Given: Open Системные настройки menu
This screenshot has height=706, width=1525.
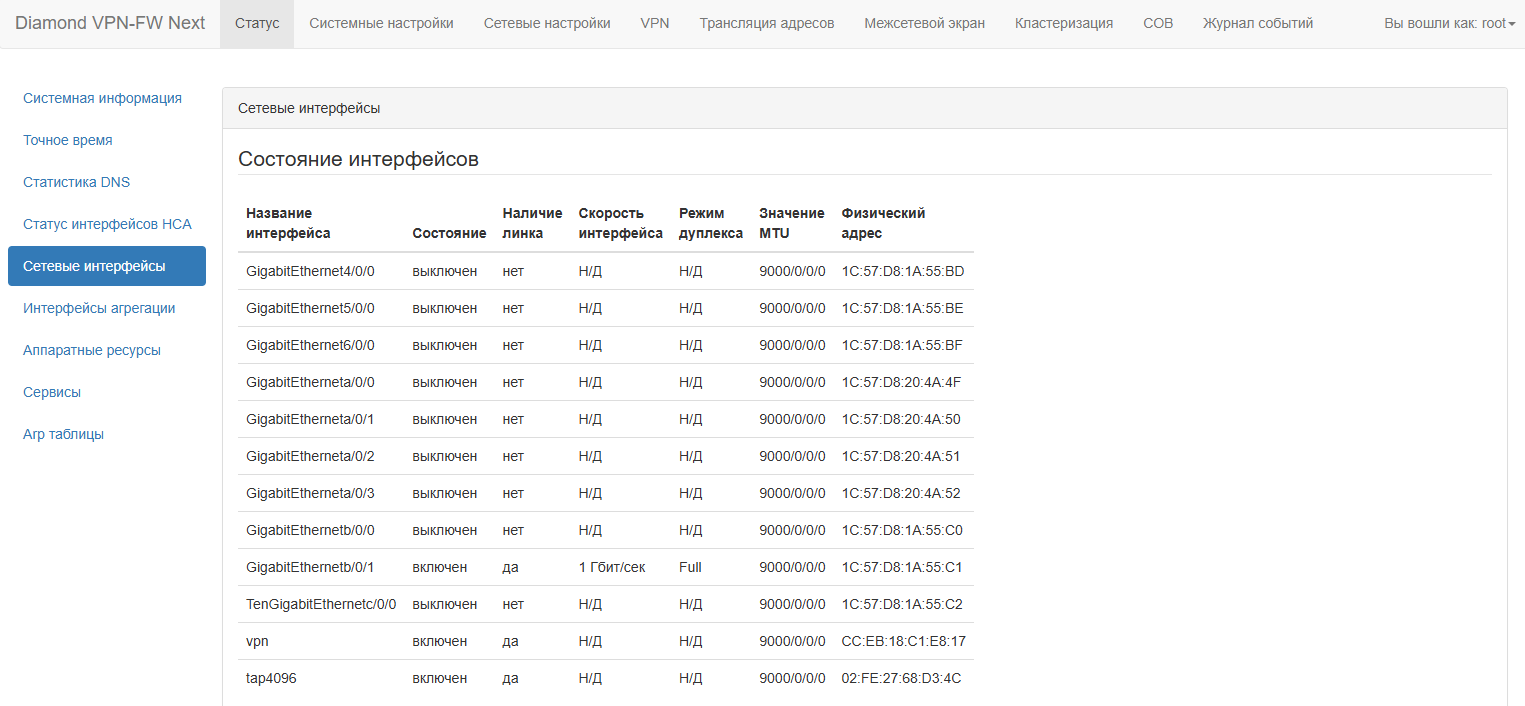Looking at the screenshot, I should tap(381, 23).
